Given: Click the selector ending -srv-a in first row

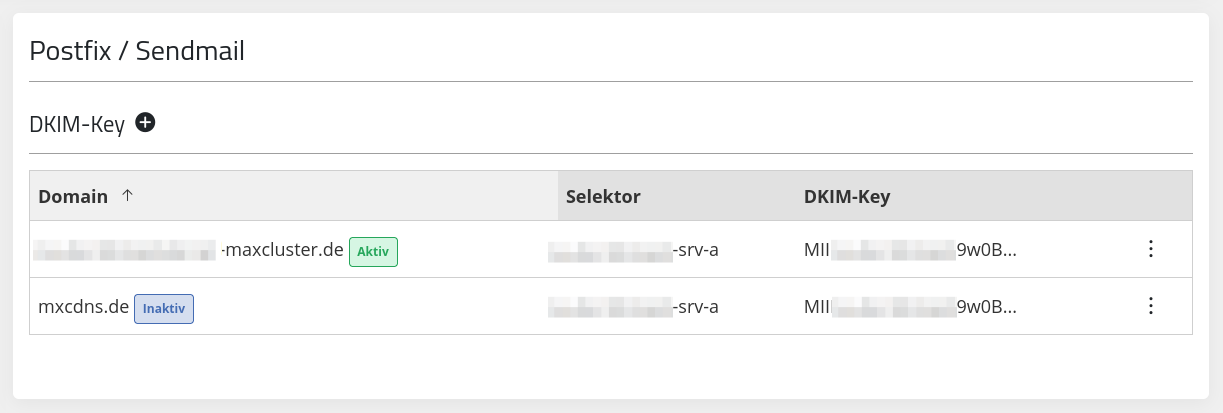Looking at the screenshot, I should point(633,249).
